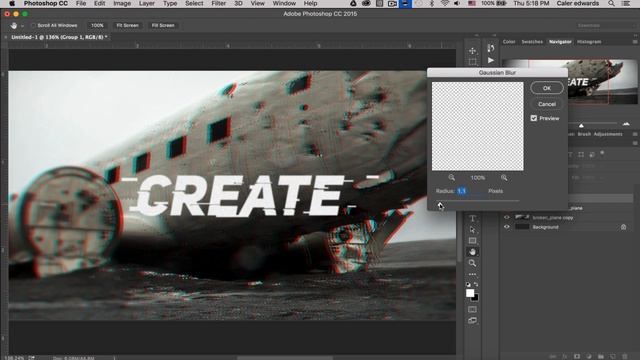Open the Navigator panel group menu

click(x=635, y=42)
